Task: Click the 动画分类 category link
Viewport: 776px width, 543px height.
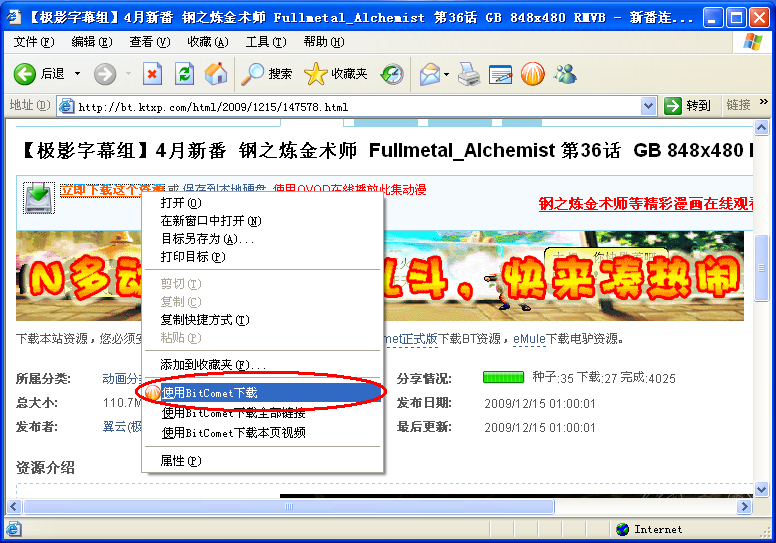Action: (x=122, y=379)
